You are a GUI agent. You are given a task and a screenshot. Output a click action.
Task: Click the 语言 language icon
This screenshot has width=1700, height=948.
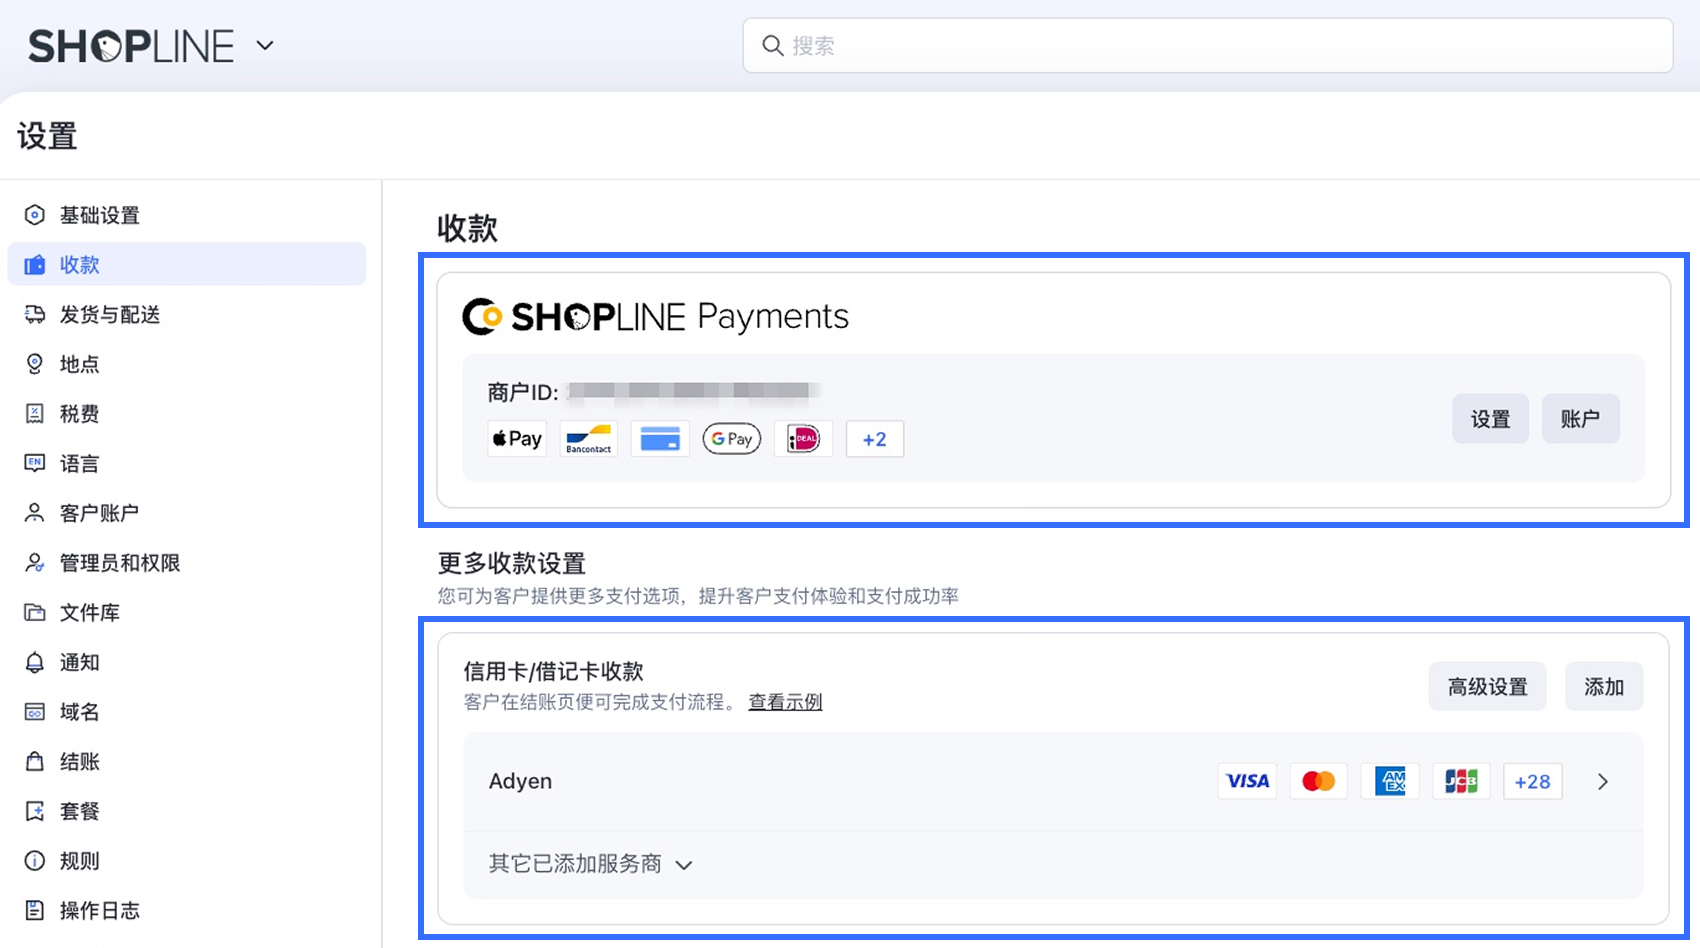point(35,463)
